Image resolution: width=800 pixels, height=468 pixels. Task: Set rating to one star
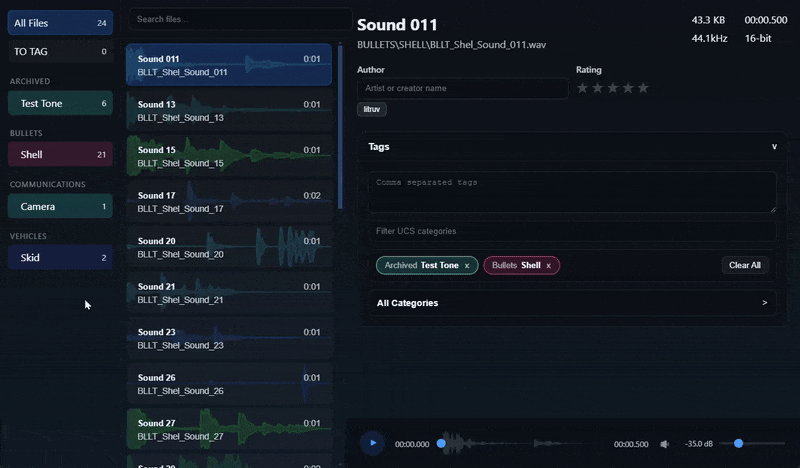[x=582, y=88]
